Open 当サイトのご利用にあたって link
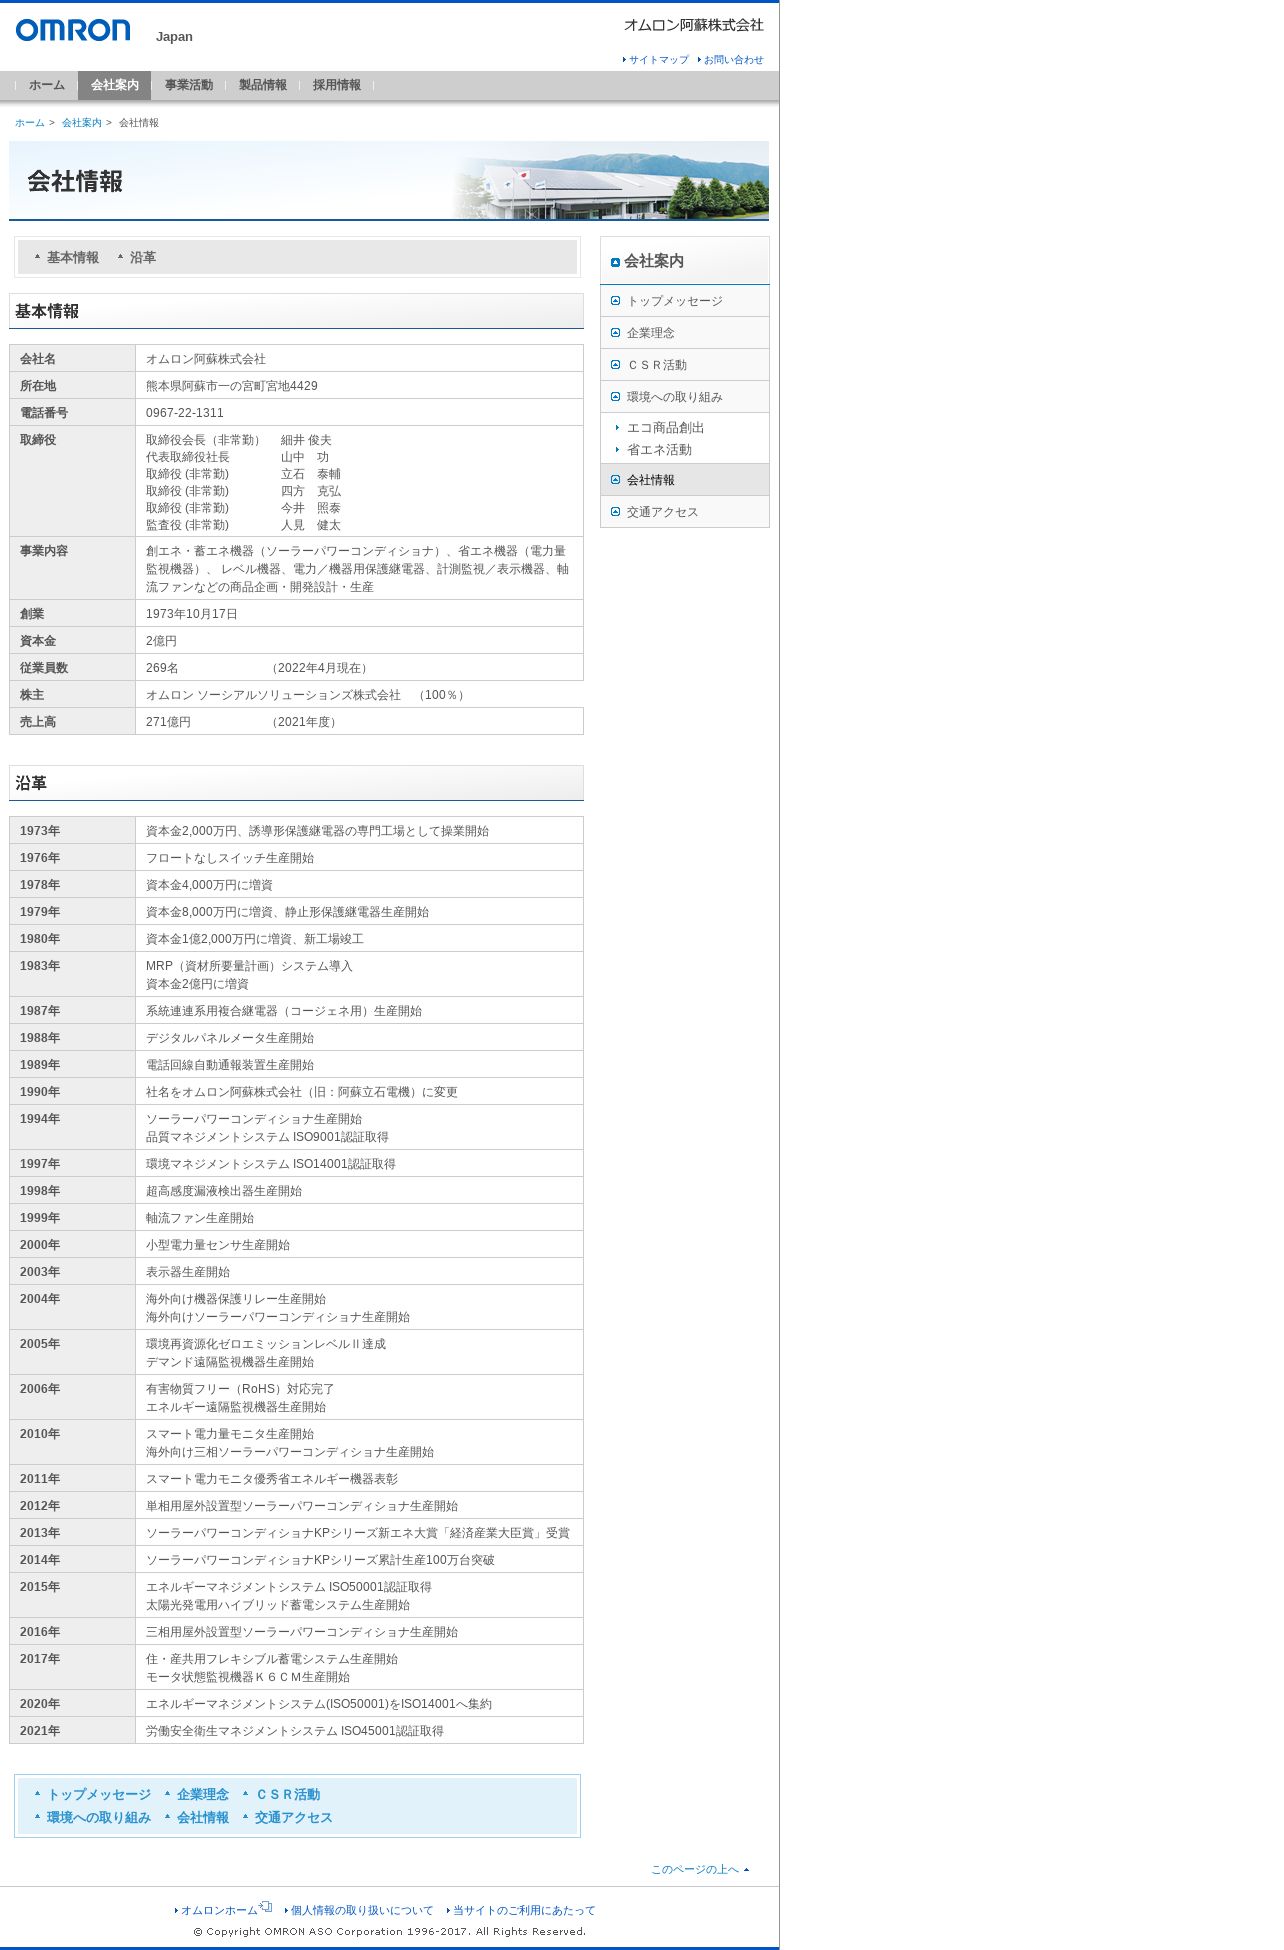This screenshot has height=1950, width=1284. pos(524,1910)
